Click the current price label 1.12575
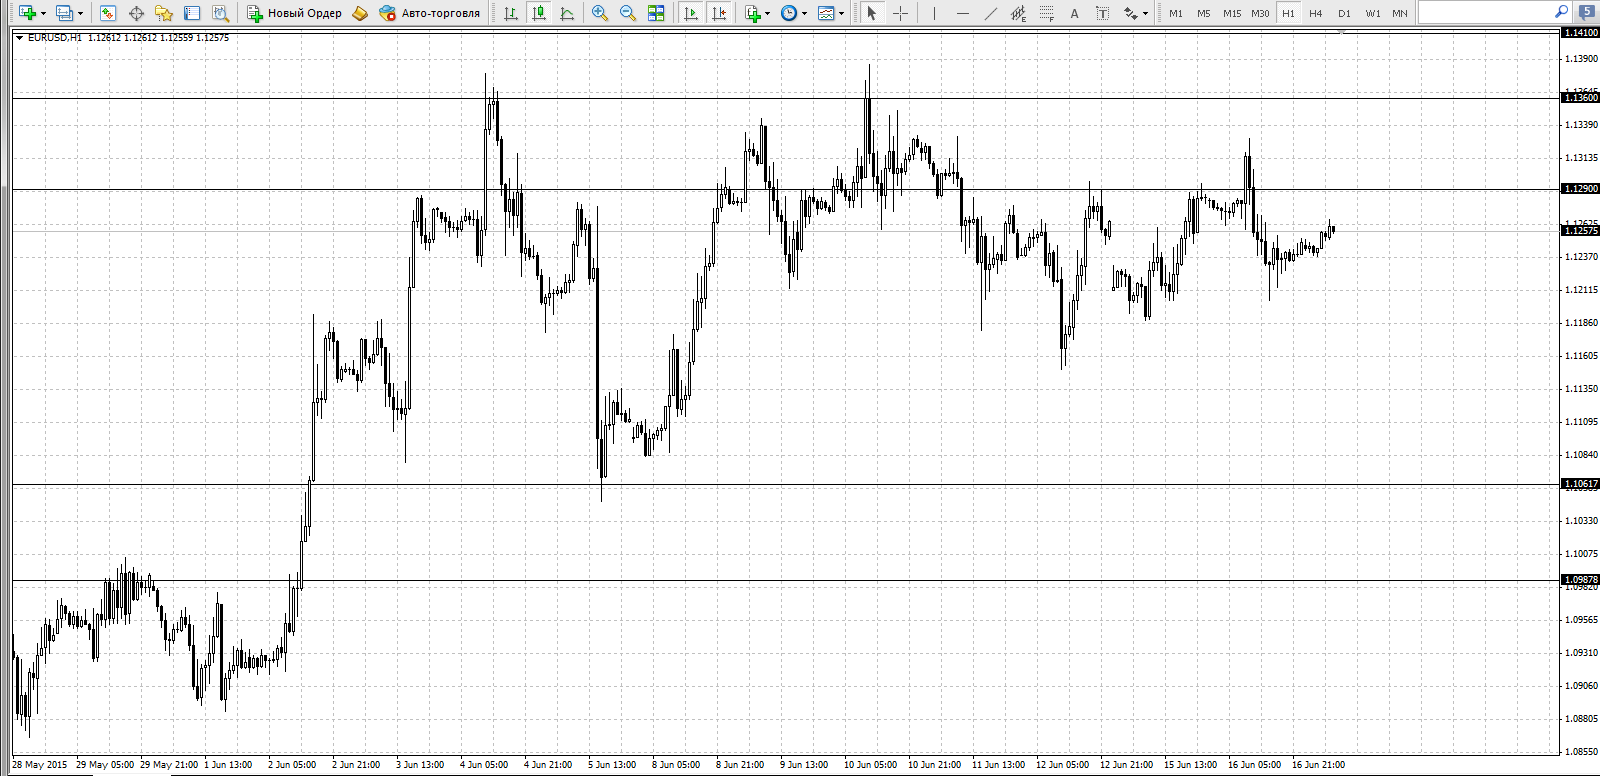Image resolution: width=1600 pixels, height=776 pixels. pyautogui.click(x=1581, y=231)
